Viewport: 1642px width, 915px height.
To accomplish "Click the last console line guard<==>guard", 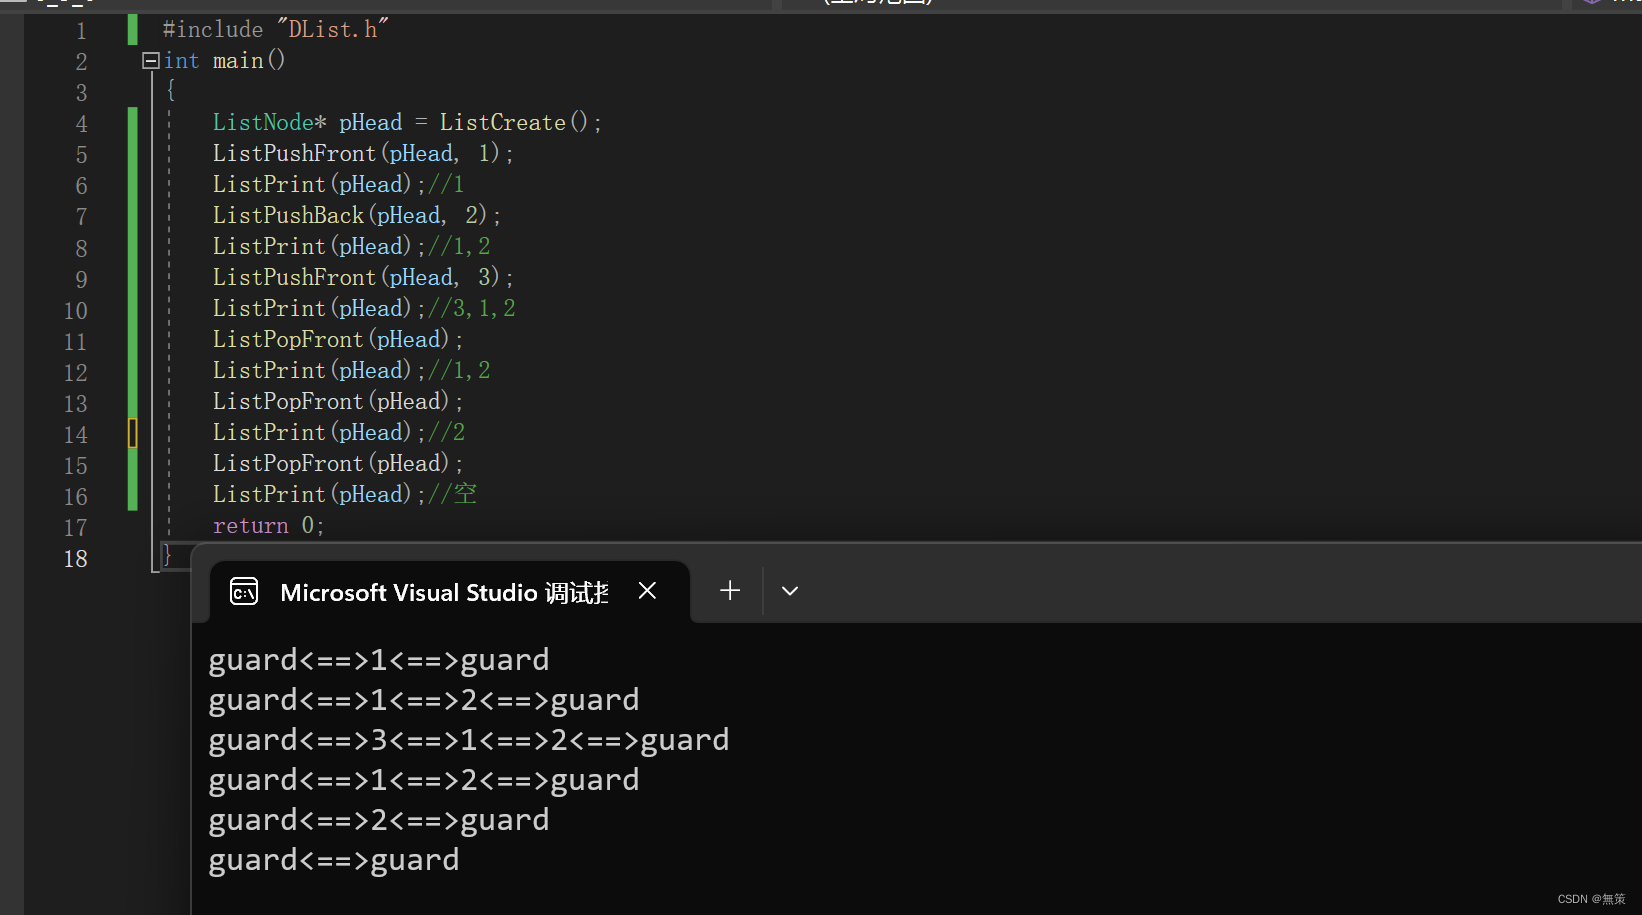I will 334,860.
